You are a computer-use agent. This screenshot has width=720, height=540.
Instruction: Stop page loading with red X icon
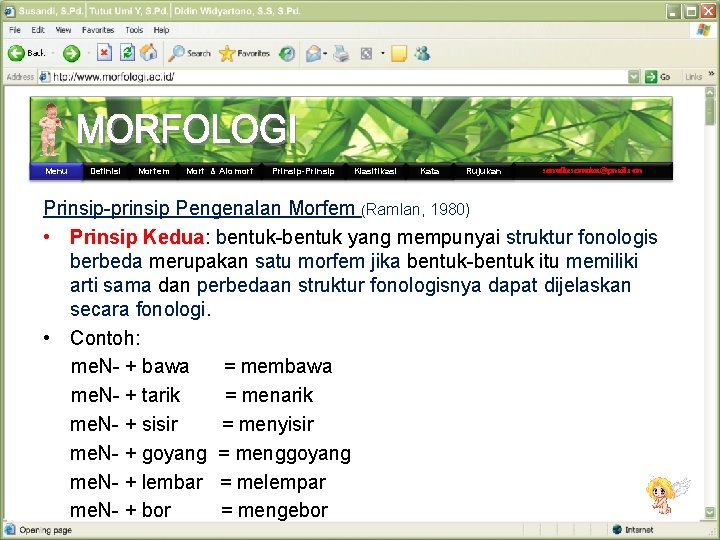[104, 53]
